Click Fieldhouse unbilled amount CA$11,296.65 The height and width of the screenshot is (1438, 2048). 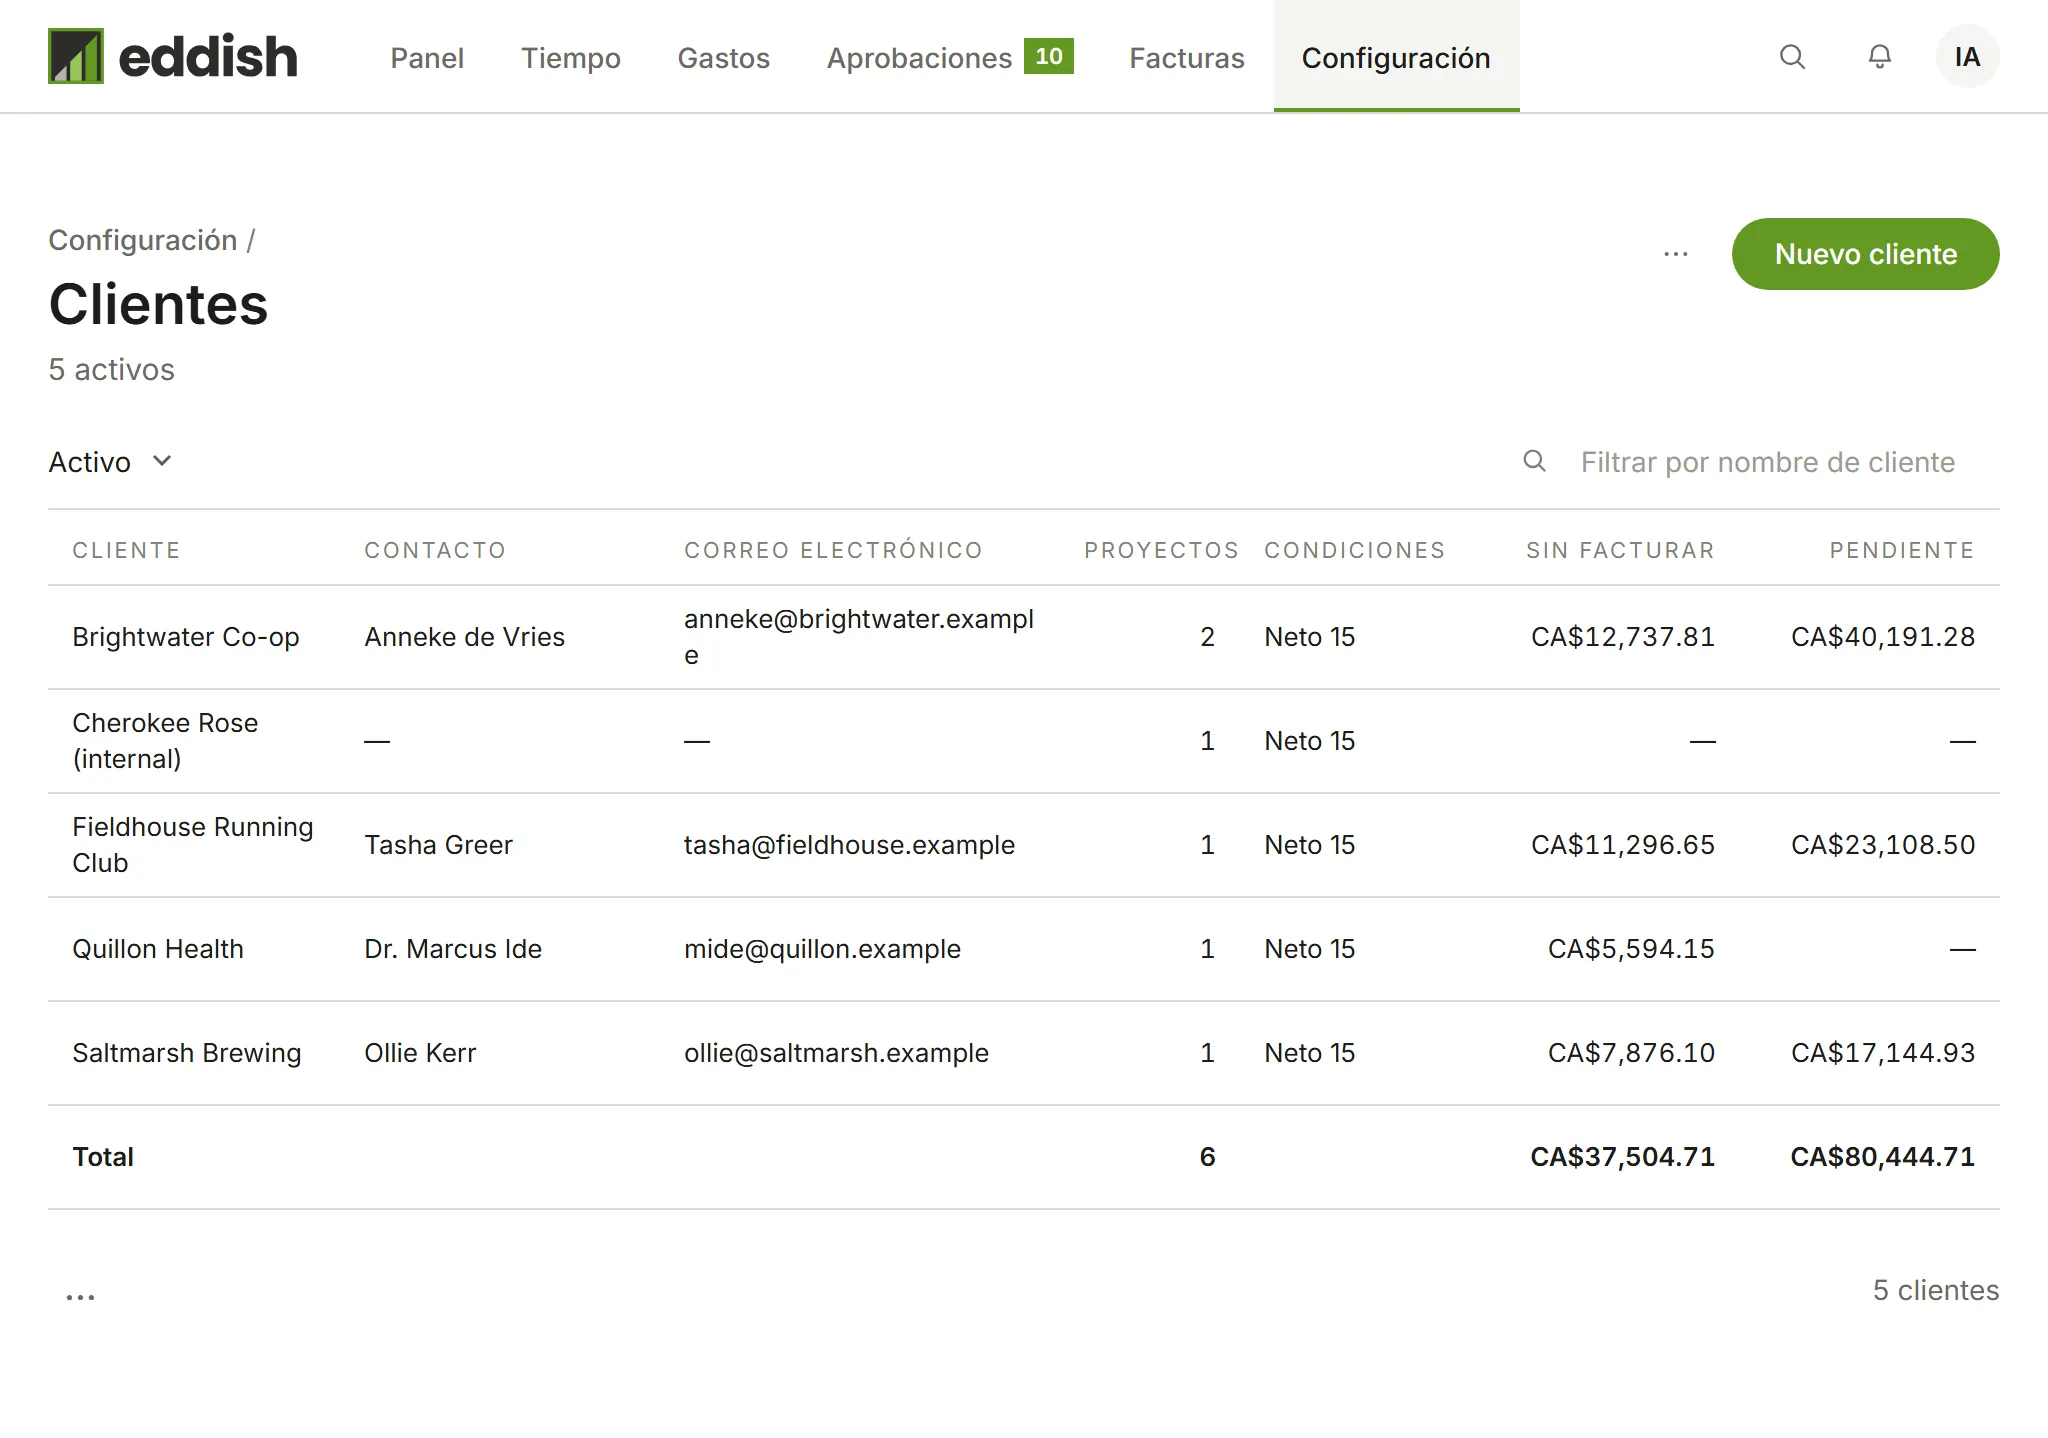tap(1622, 845)
